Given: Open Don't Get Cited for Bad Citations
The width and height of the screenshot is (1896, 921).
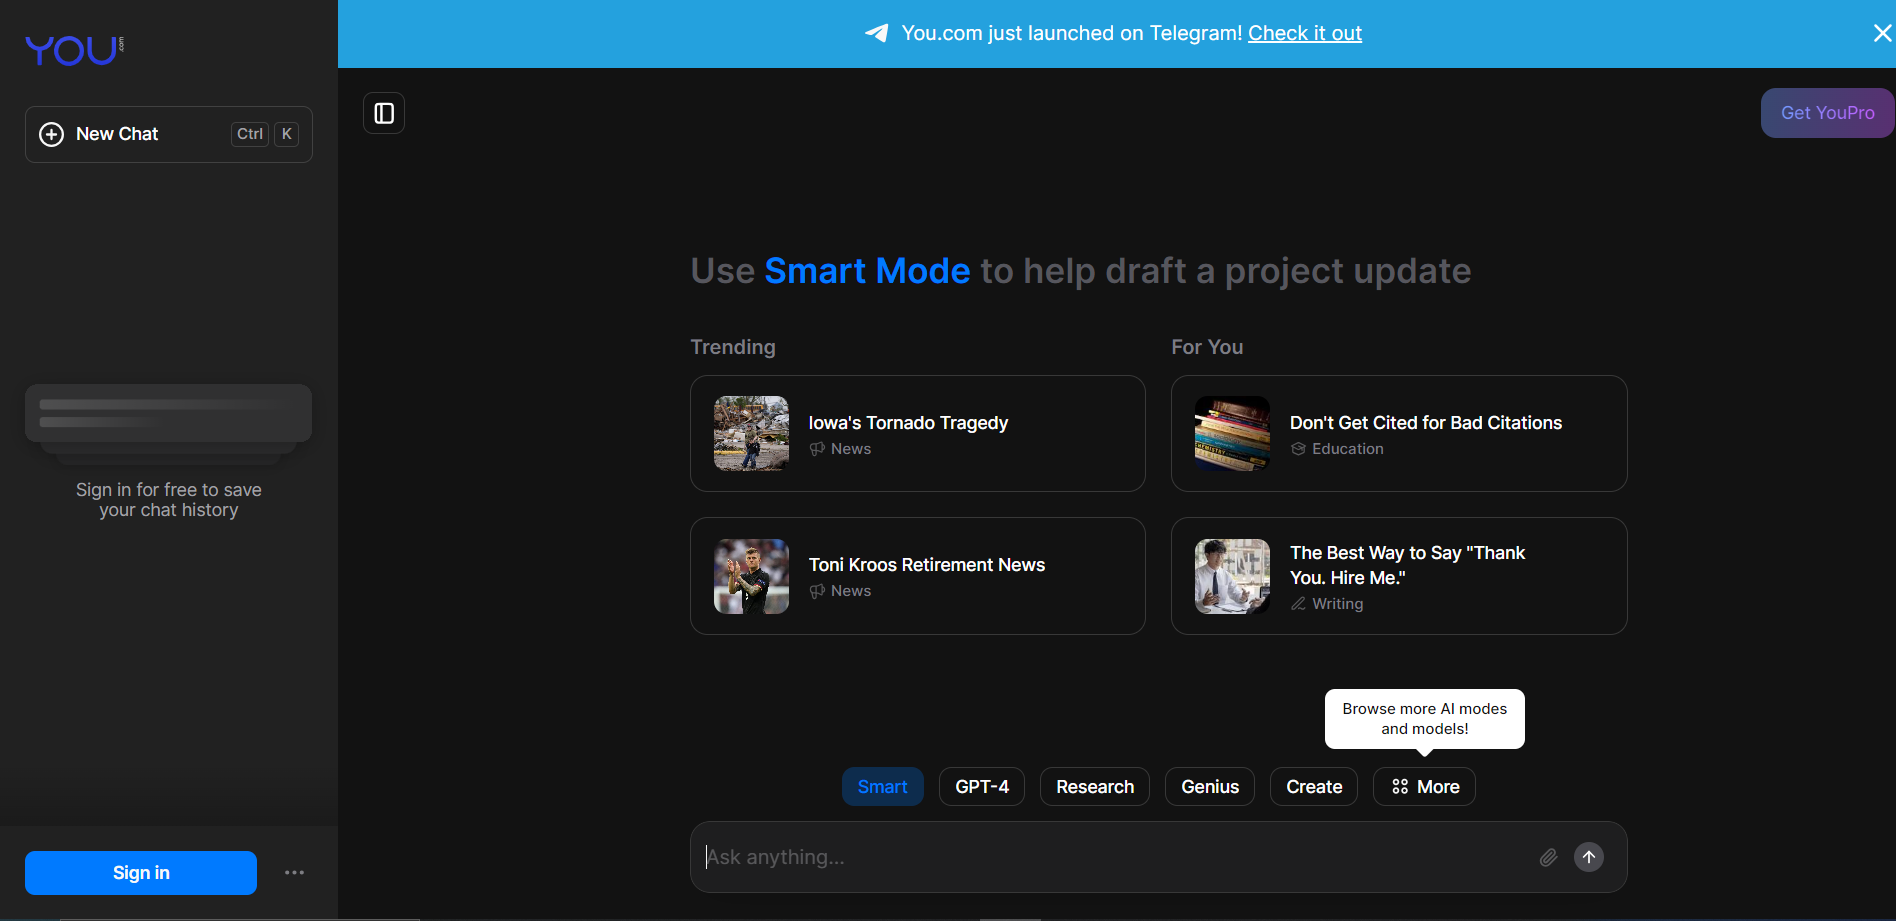Looking at the screenshot, I should coord(1399,433).
